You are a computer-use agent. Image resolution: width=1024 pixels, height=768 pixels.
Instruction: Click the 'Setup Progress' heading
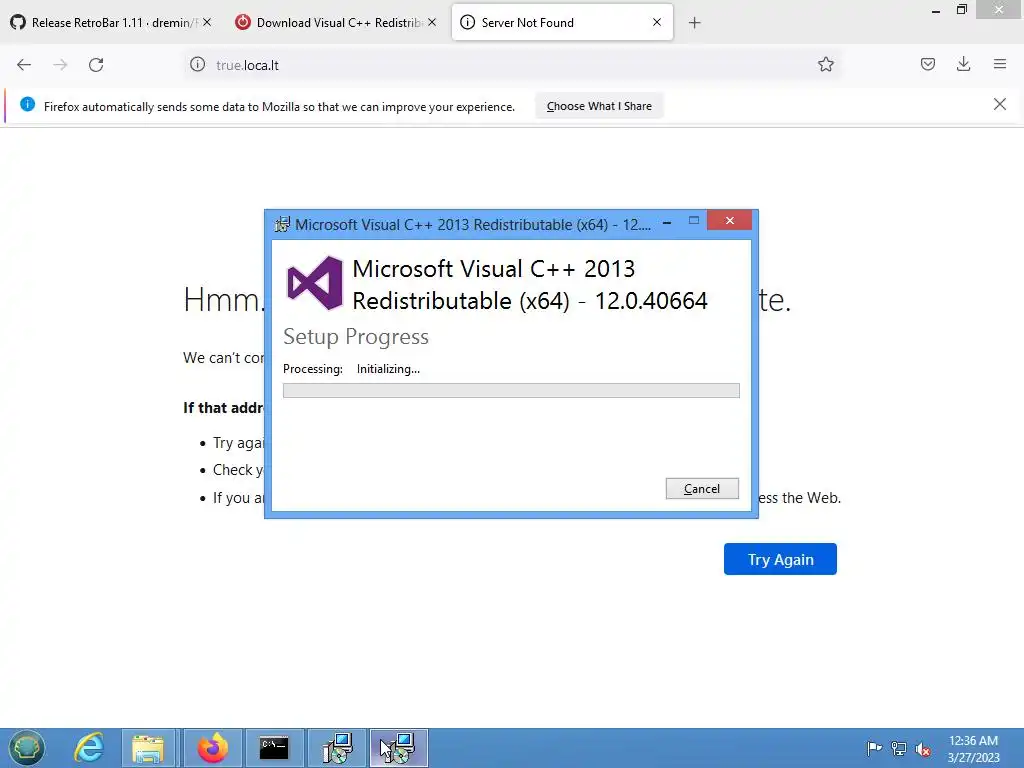[x=356, y=336]
